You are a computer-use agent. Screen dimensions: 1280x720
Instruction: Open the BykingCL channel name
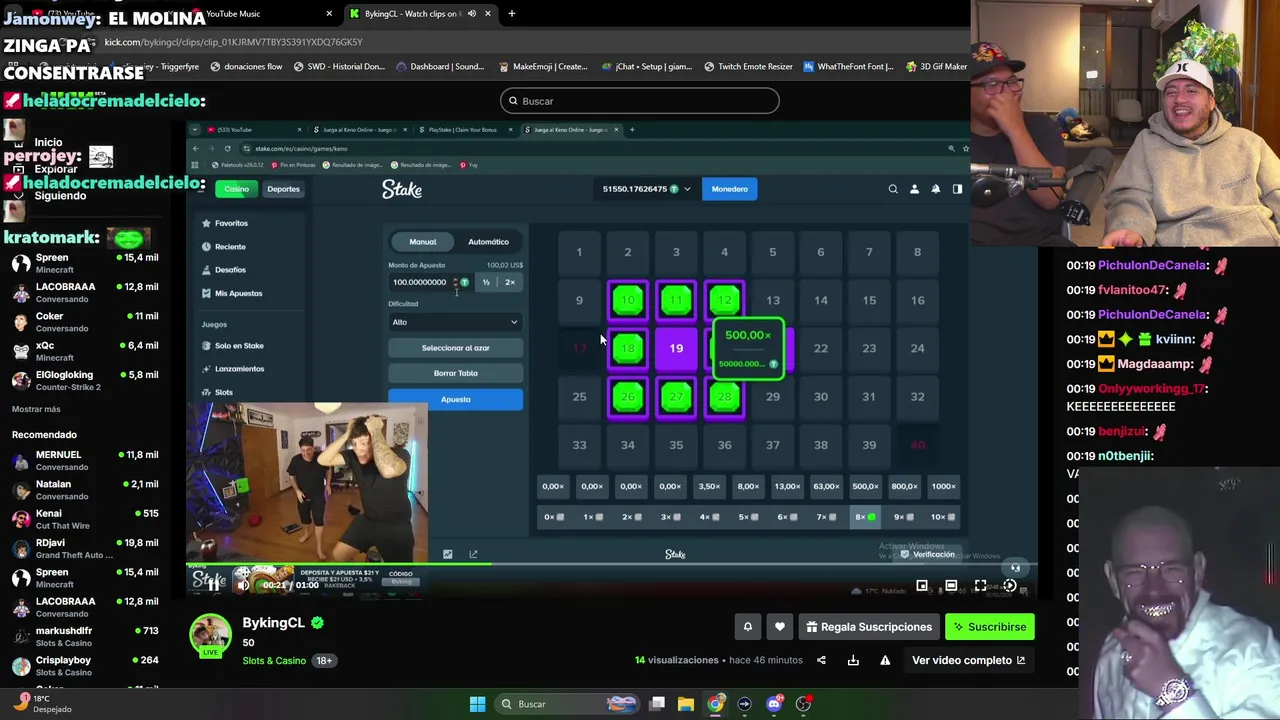point(273,622)
